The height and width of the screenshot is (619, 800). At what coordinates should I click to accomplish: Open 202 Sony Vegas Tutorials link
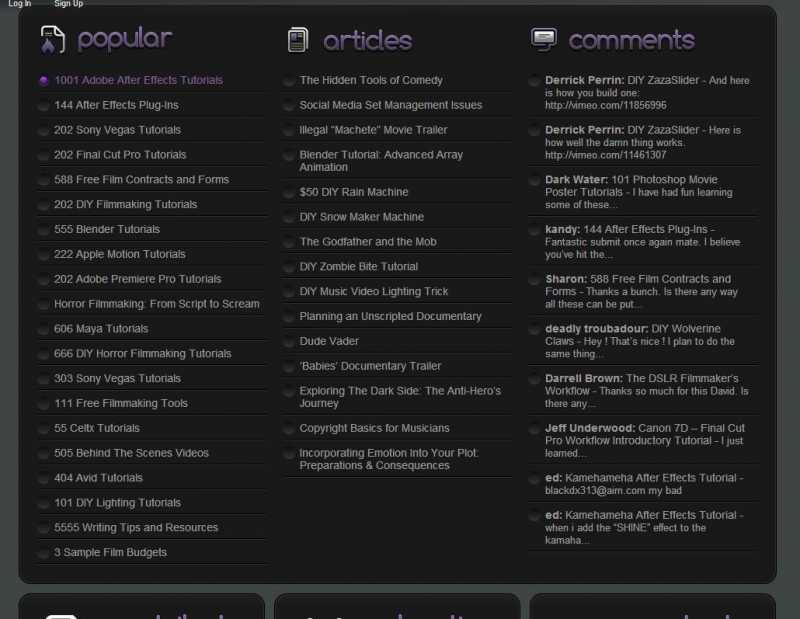click(117, 130)
